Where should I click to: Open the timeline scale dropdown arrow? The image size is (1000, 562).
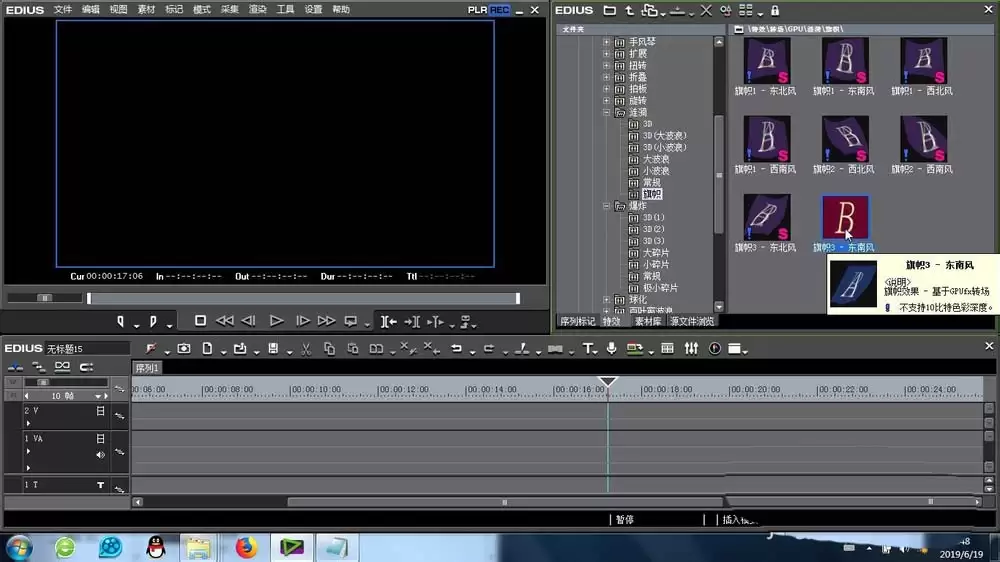tap(98, 396)
